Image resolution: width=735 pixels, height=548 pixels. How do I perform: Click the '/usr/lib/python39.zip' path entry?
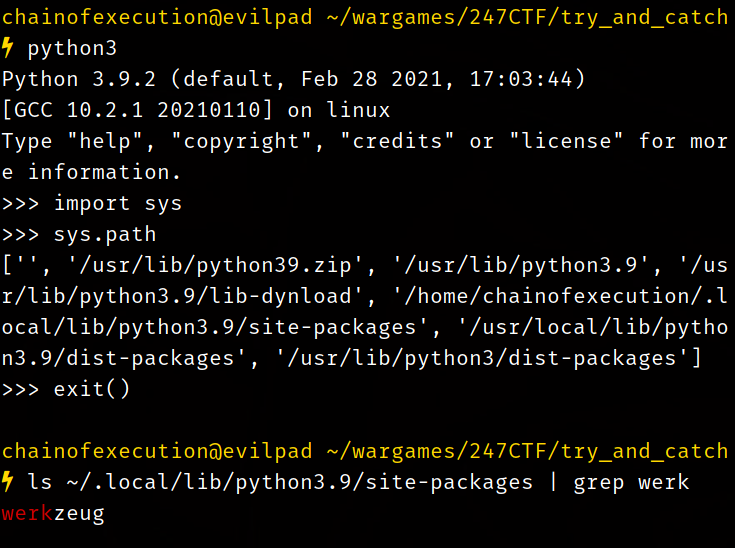[215, 265]
